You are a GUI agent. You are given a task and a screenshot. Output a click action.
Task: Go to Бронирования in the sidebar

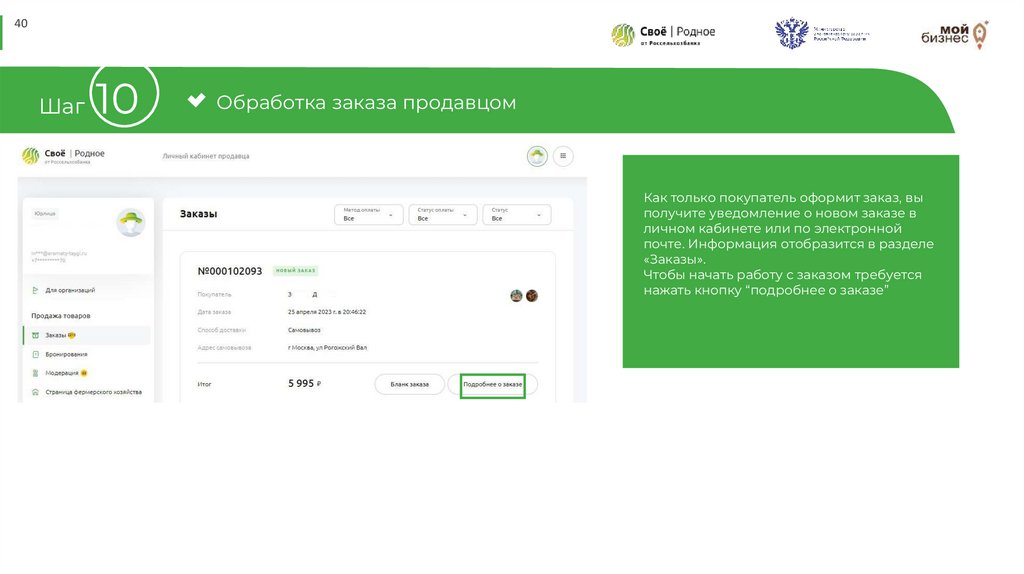65,354
